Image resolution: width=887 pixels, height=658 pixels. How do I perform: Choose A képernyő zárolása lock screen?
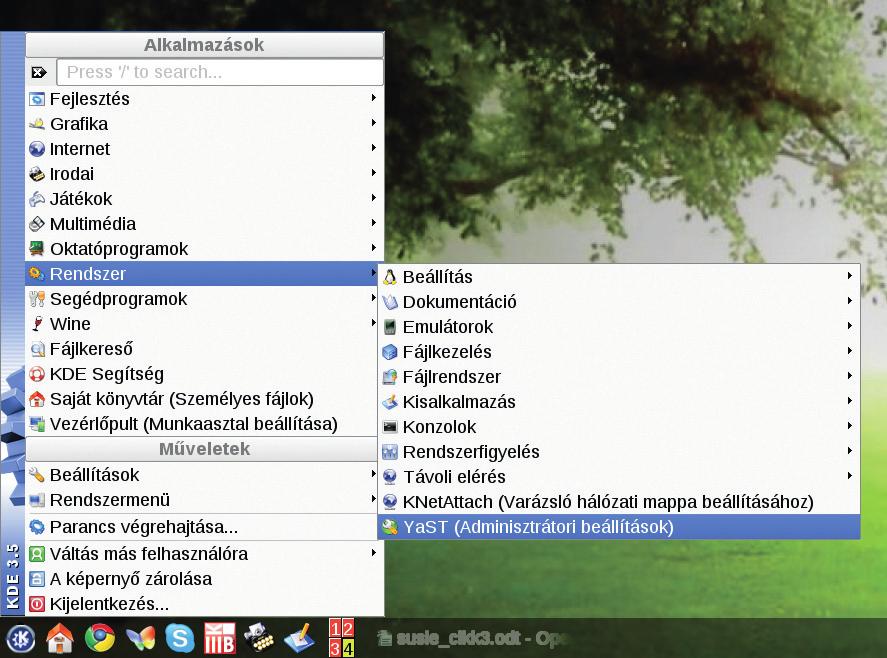tap(204, 579)
